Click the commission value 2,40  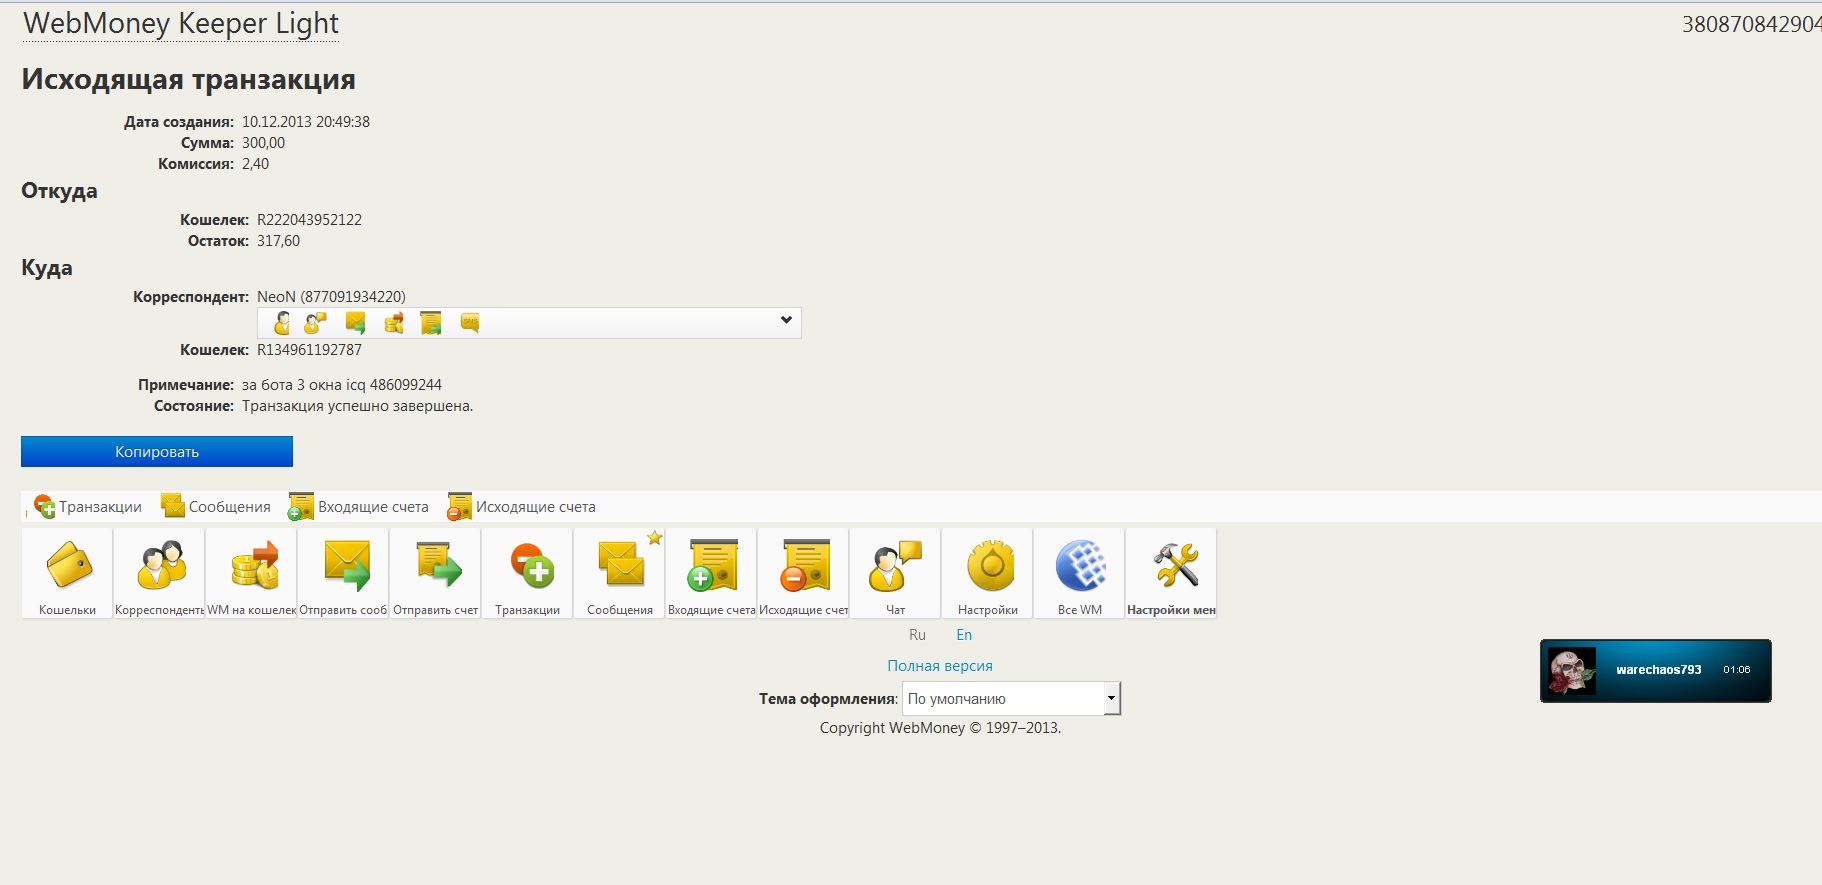255,164
